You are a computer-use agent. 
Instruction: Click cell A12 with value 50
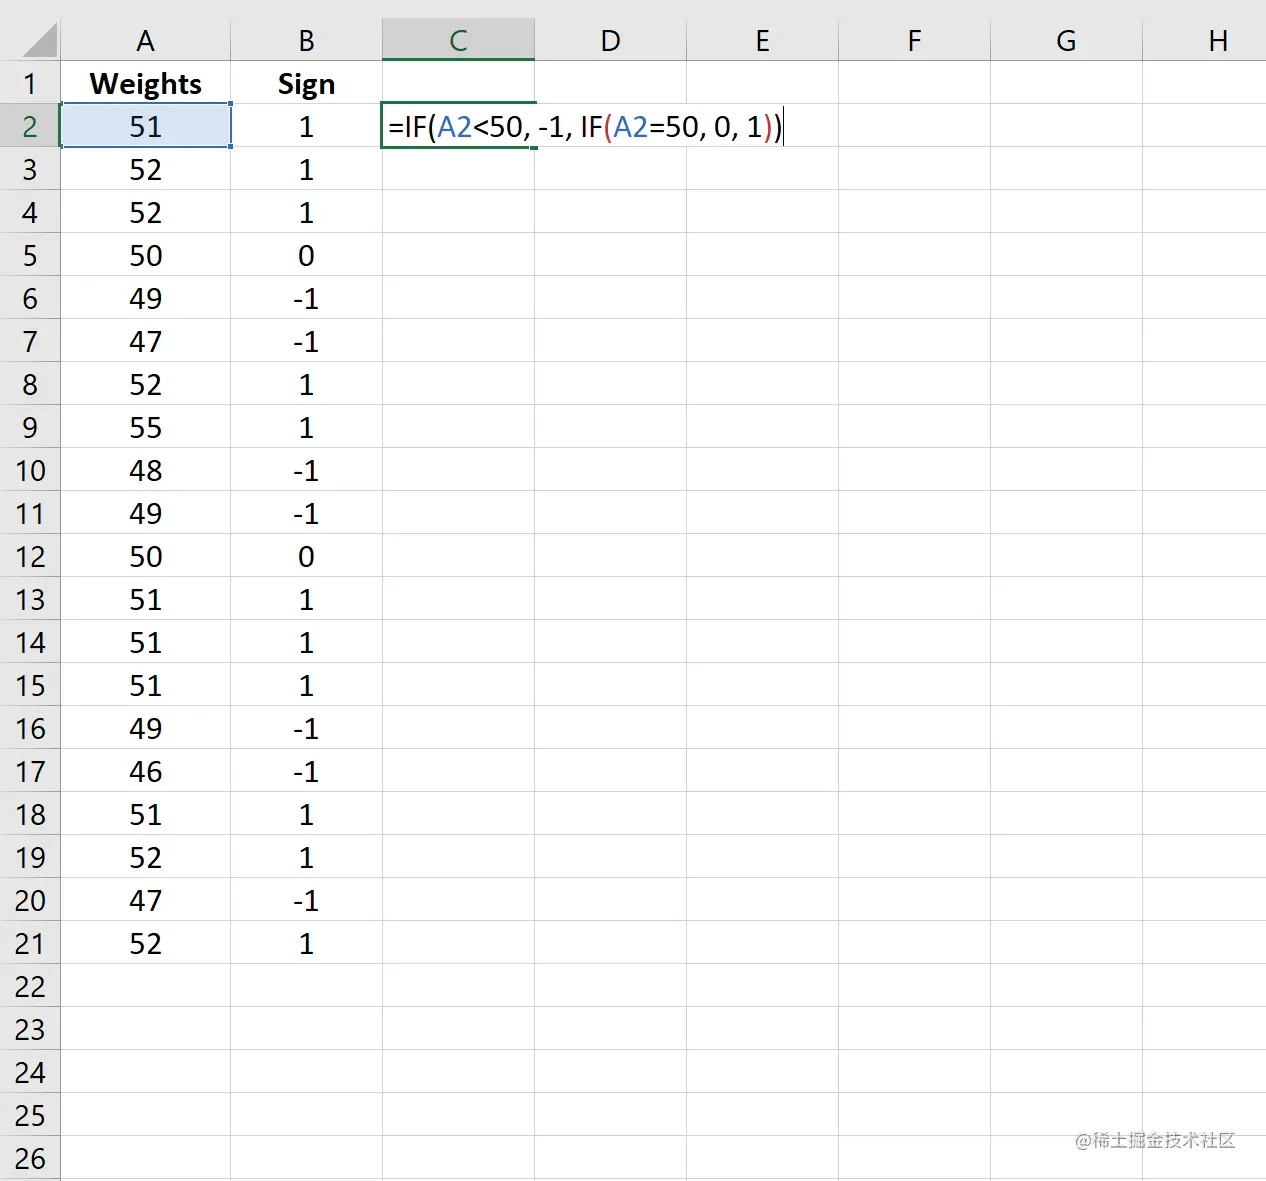click(x=146, y=556)
